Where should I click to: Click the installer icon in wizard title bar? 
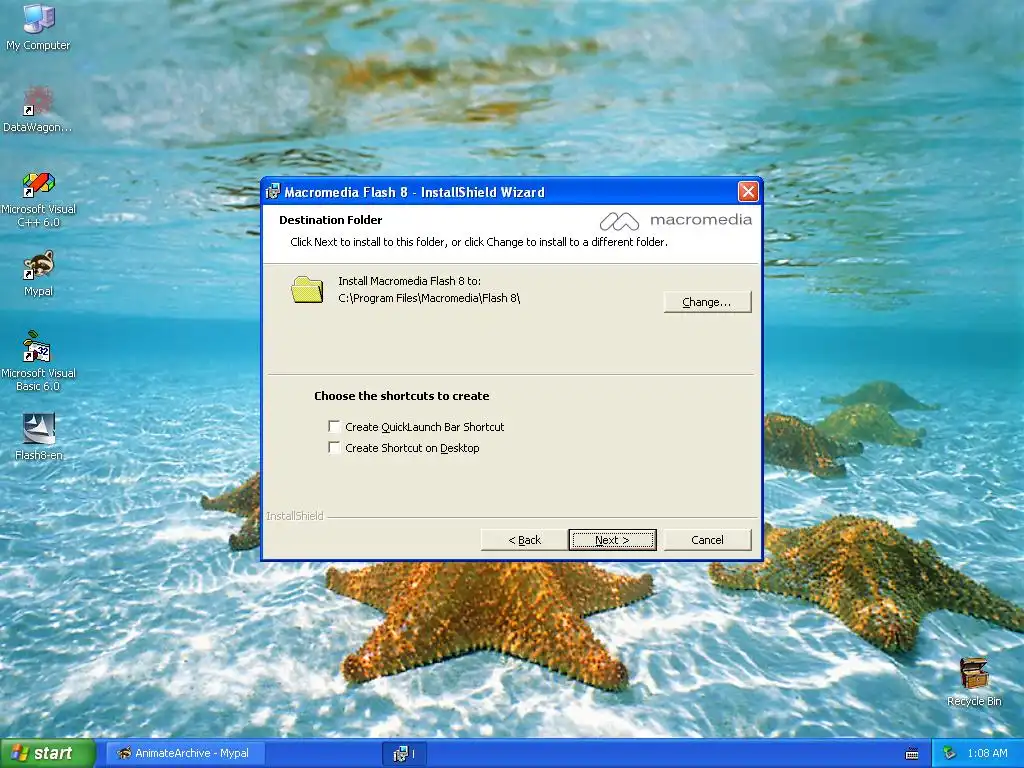click(273, 191)
